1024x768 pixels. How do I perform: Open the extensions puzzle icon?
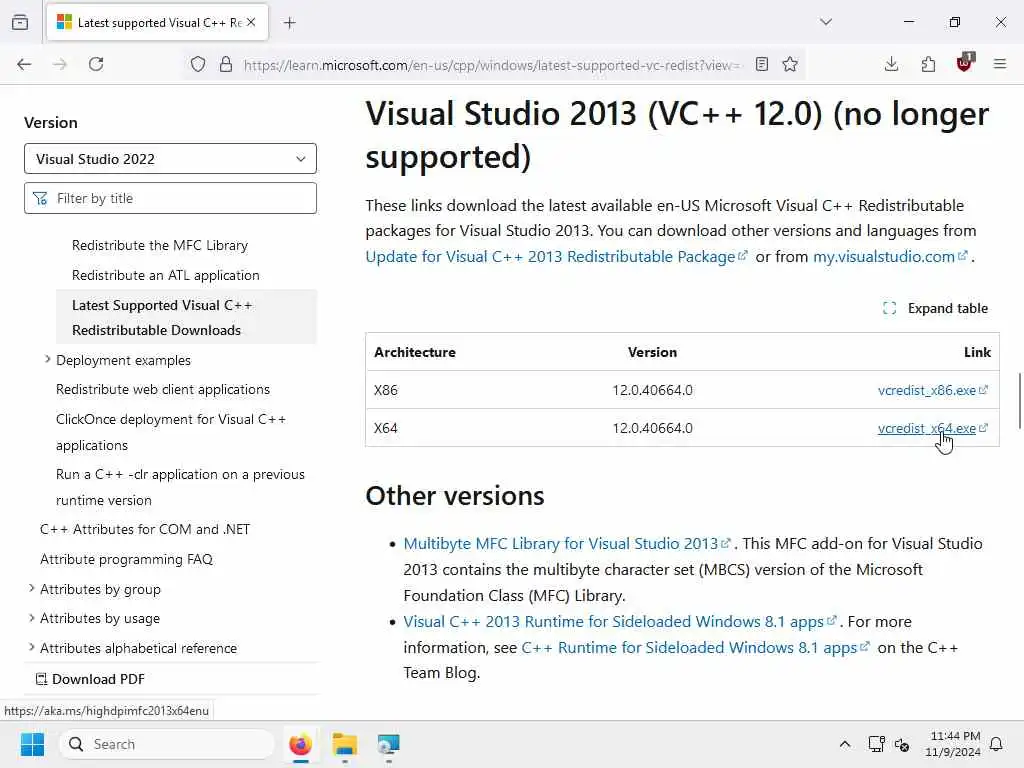(x=928, y=64)
